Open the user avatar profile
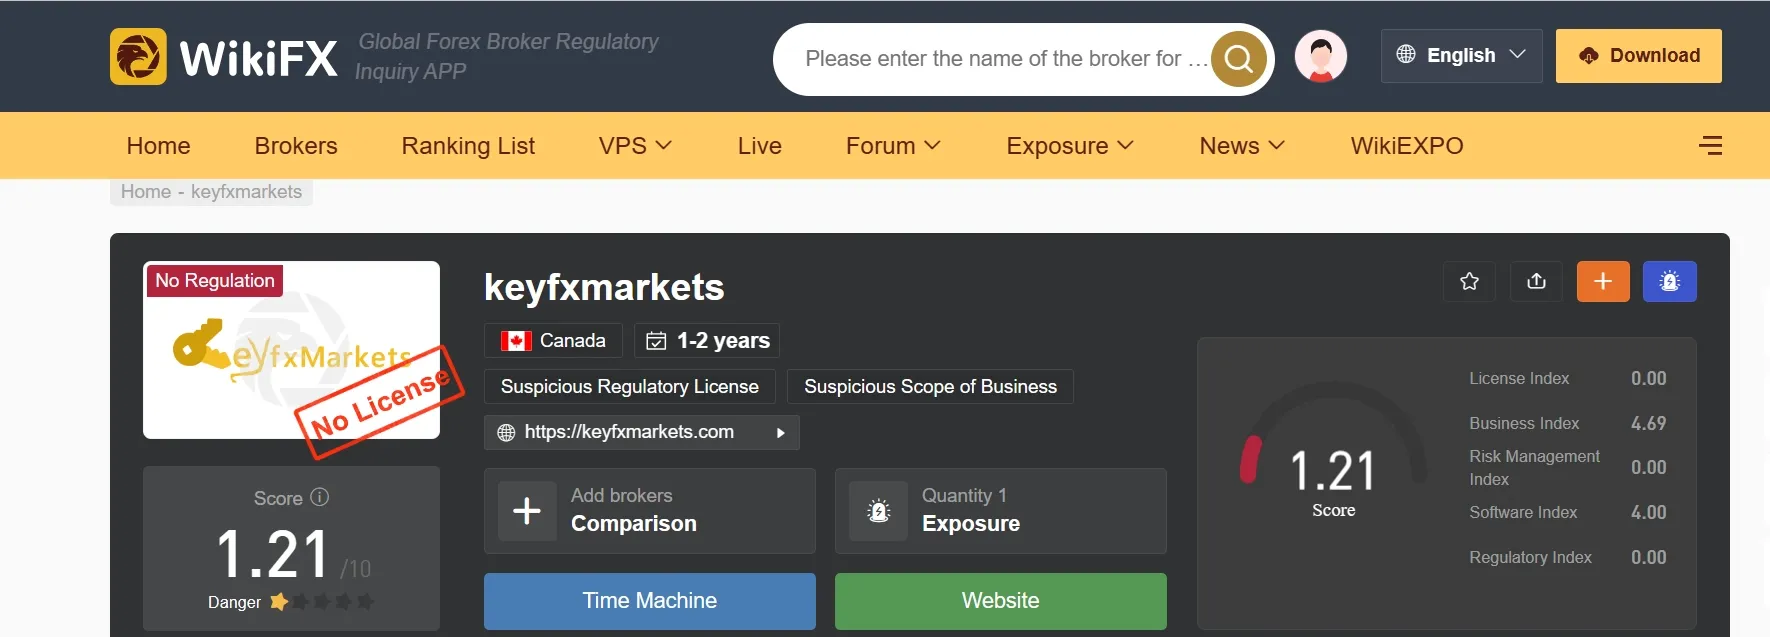 (1320, 56)
